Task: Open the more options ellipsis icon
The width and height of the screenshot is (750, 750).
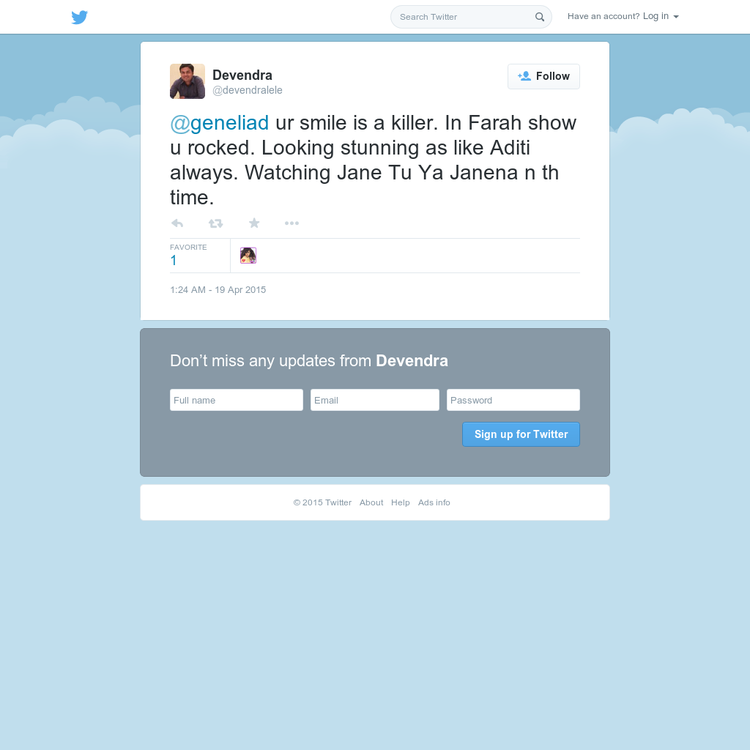Action: [x=292, y=223]
